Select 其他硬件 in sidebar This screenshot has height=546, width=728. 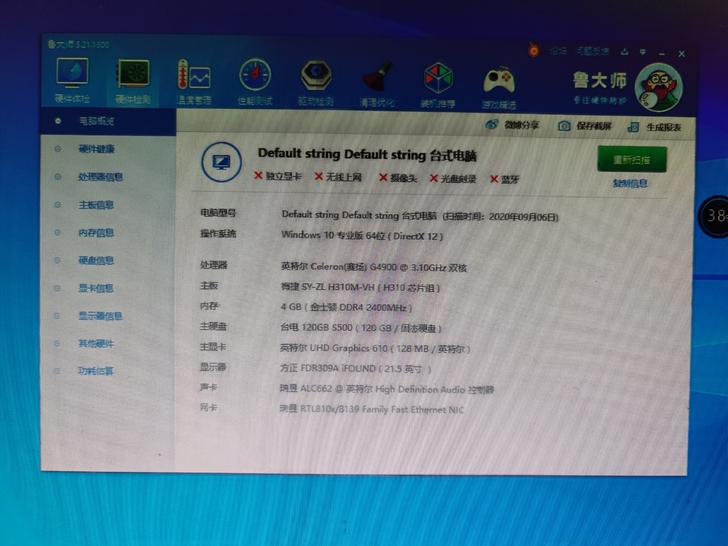coord(96,344)
